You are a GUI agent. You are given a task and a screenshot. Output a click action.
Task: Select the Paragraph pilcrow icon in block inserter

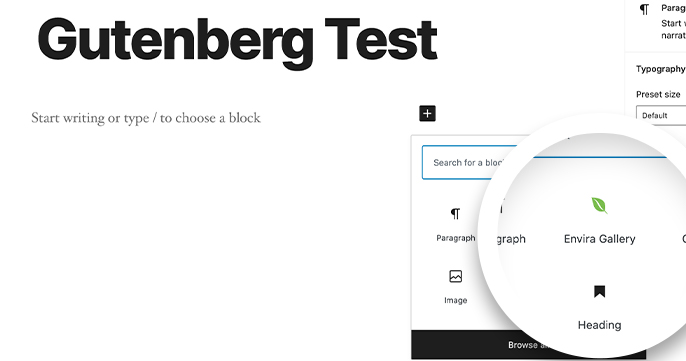(x=455, y=214)
